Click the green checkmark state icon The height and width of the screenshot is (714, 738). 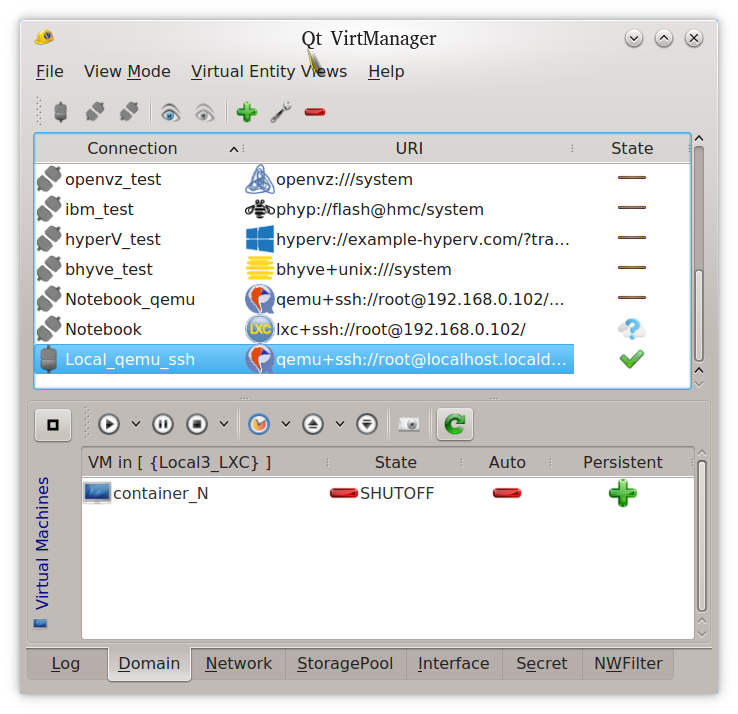pyautogui.click(x=632, y=359)
